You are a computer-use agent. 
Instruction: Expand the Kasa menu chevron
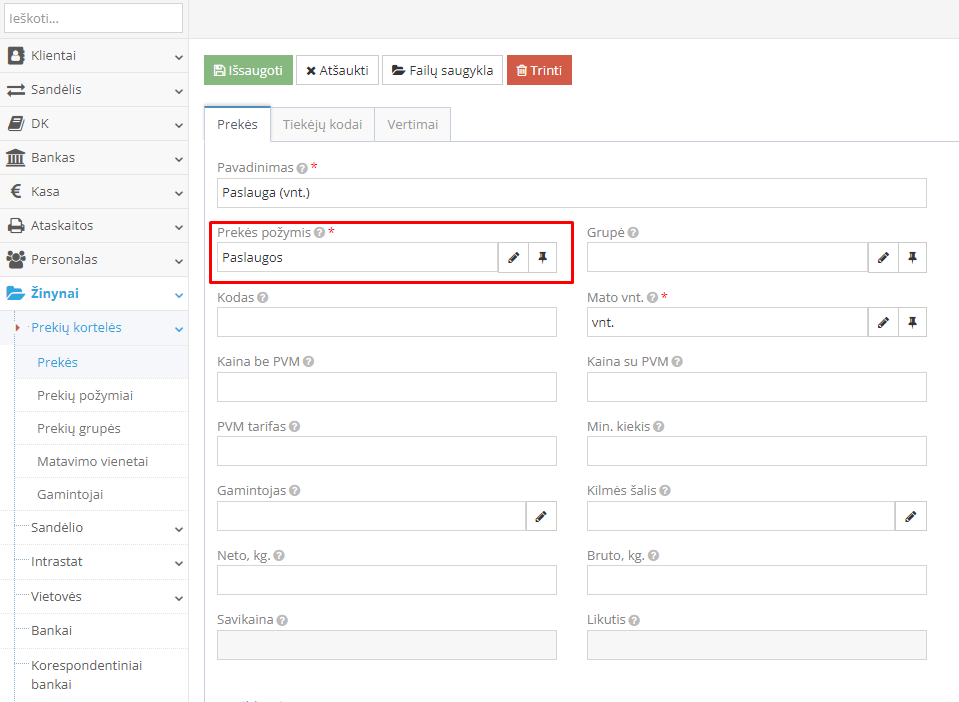point(179,193)
